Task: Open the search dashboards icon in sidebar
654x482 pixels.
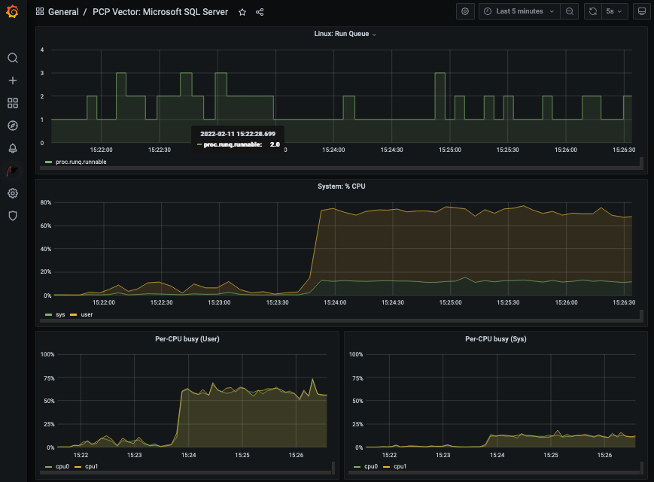Action: (13, 58)
